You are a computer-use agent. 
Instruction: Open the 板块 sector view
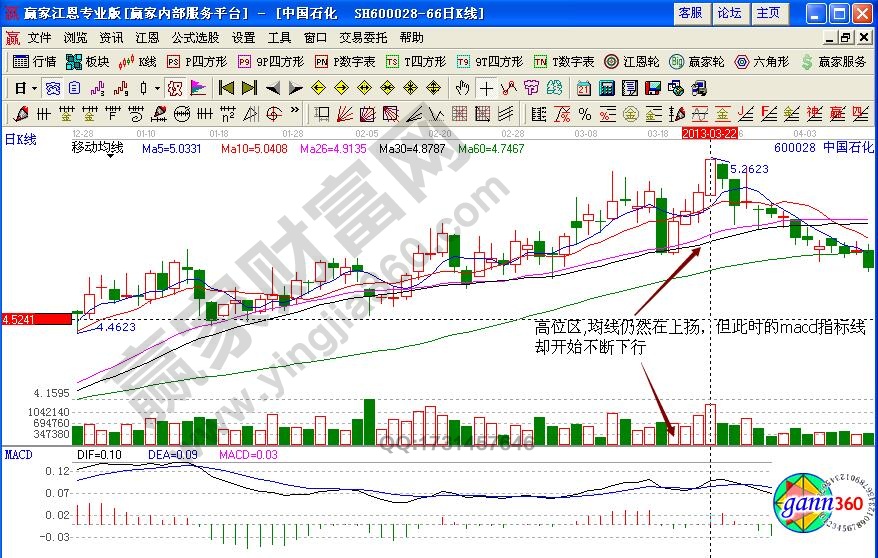coord(88,62)
